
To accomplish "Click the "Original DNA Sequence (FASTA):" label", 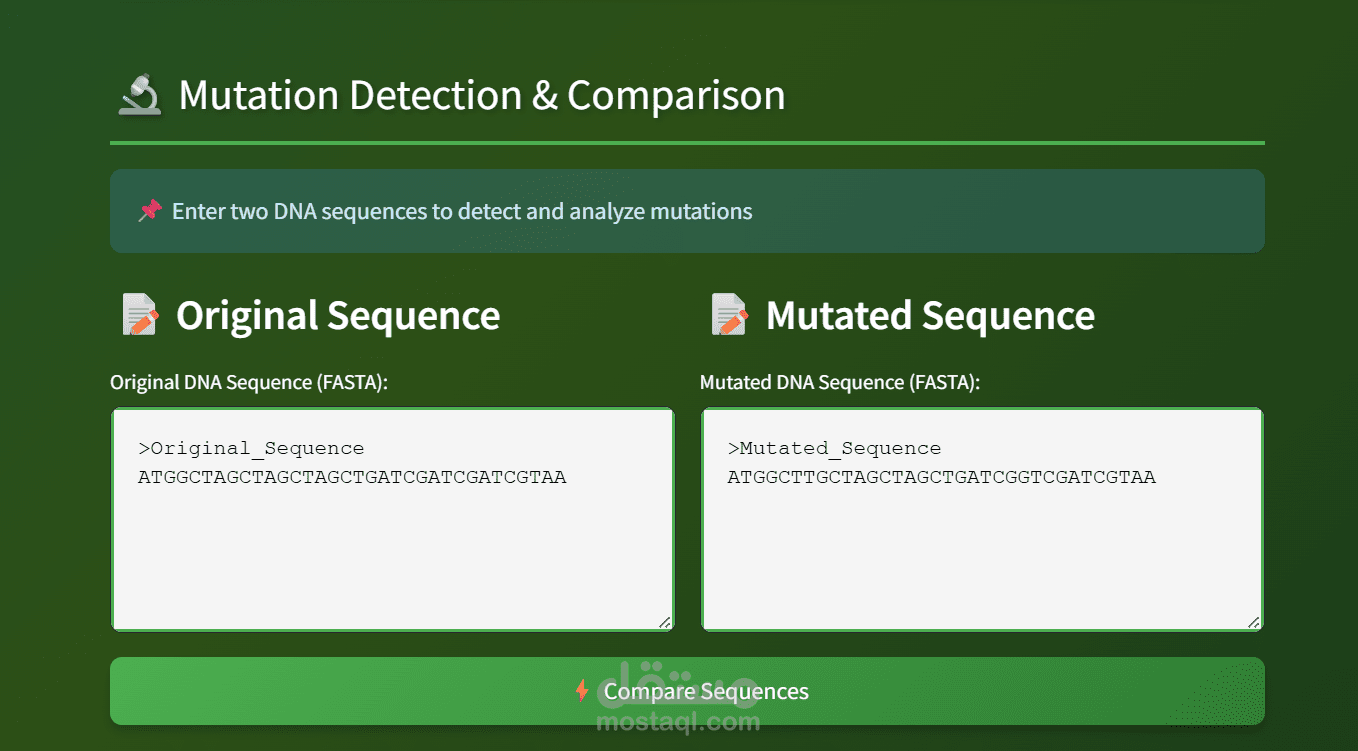I will coord(249,383).
